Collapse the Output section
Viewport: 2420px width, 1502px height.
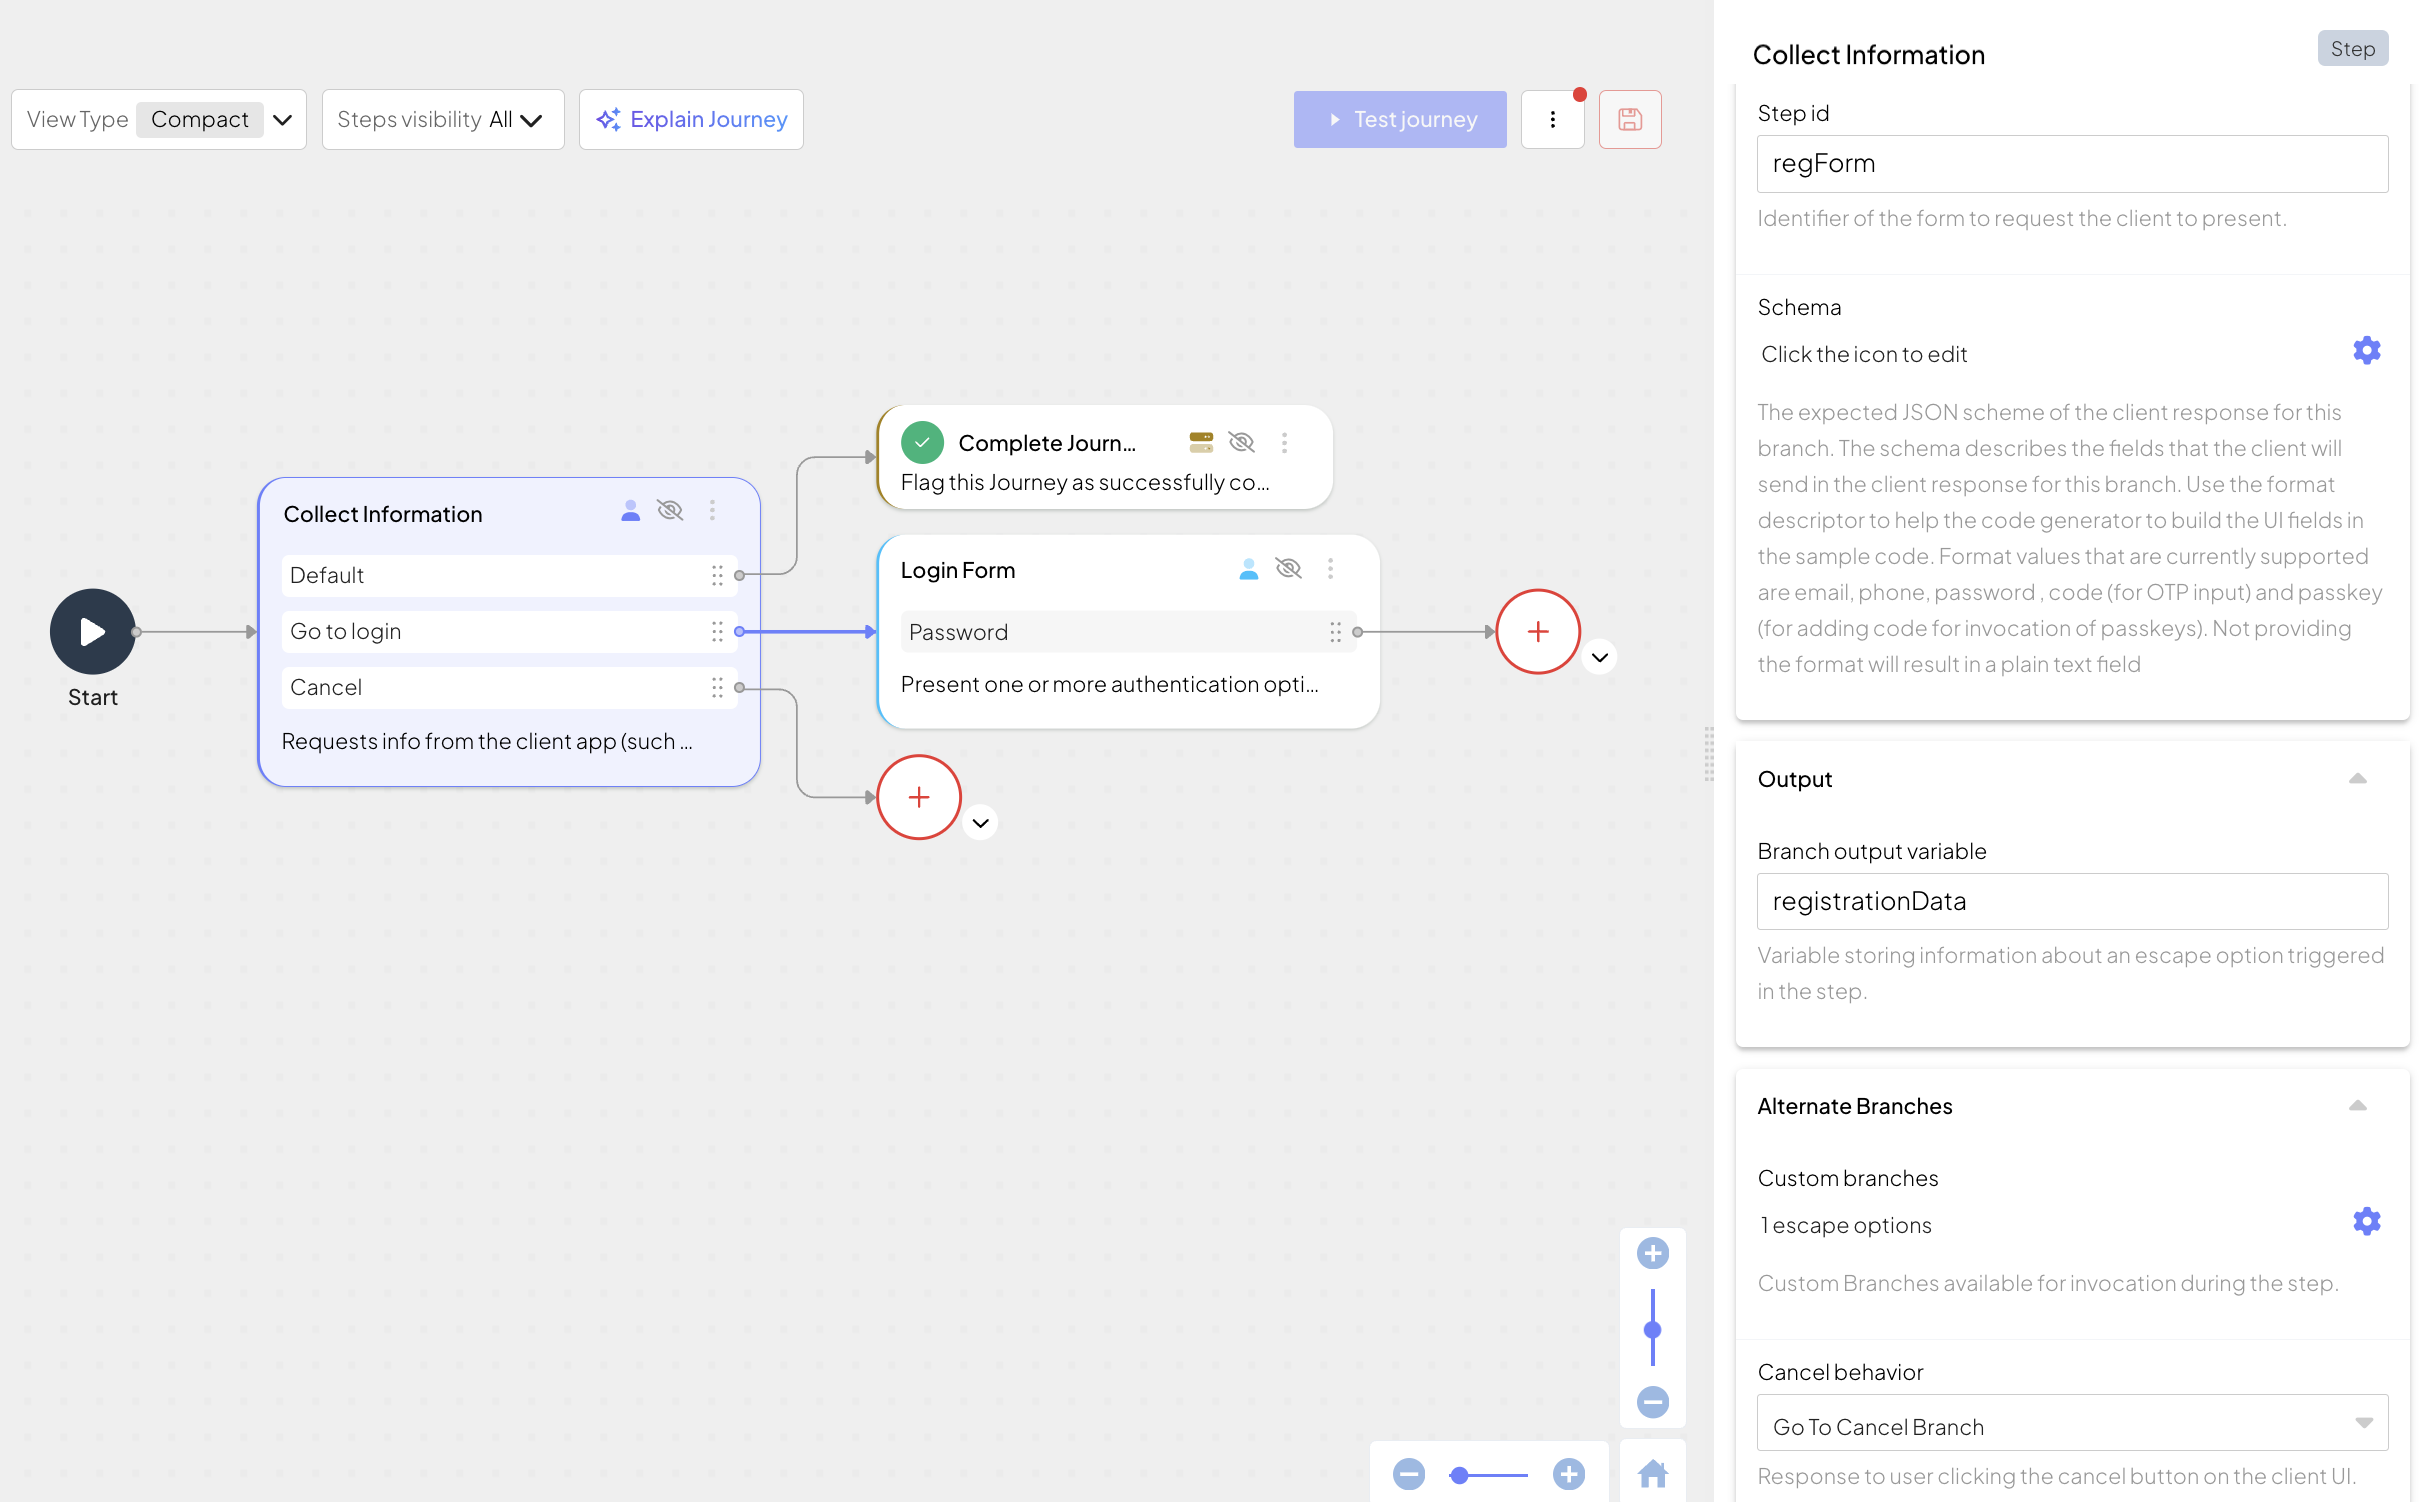[x=2356, y=779]
